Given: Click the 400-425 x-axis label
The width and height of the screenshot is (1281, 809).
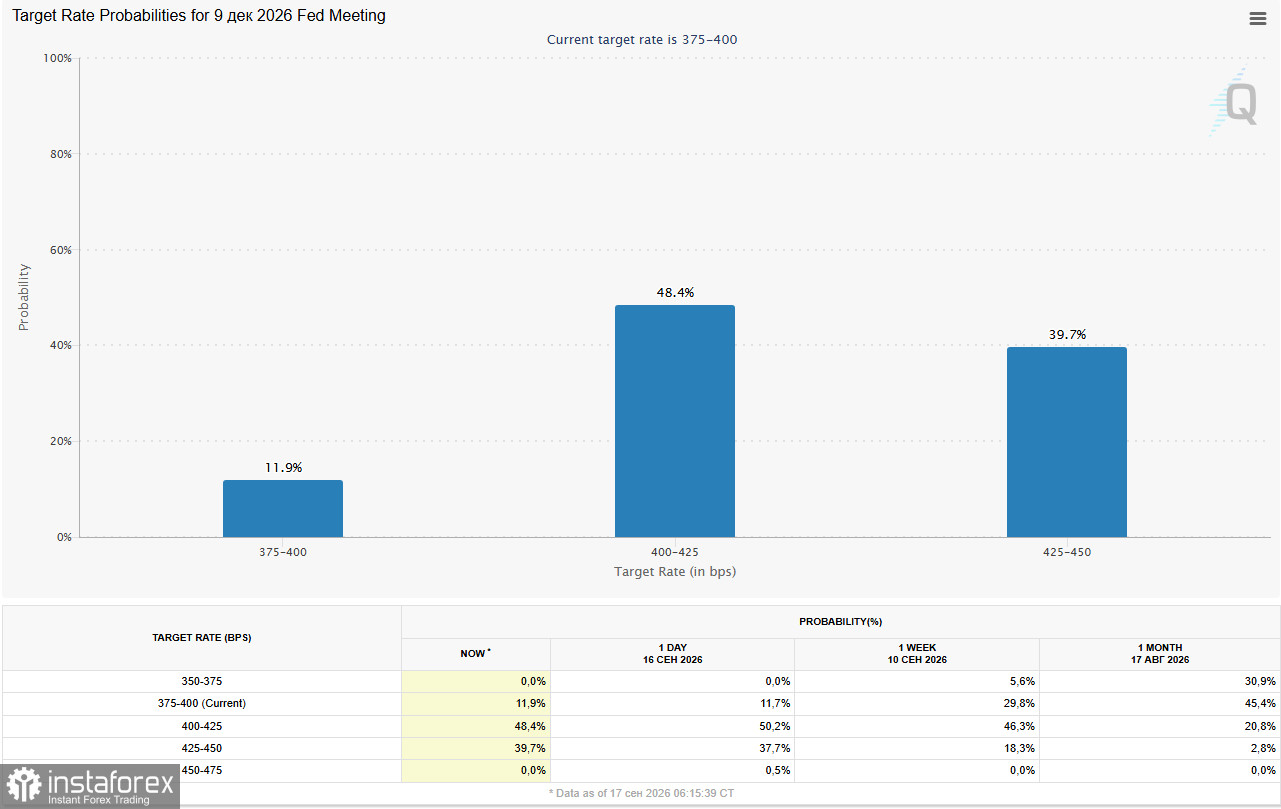Looking at the screenshot, I should pos(675,552).
